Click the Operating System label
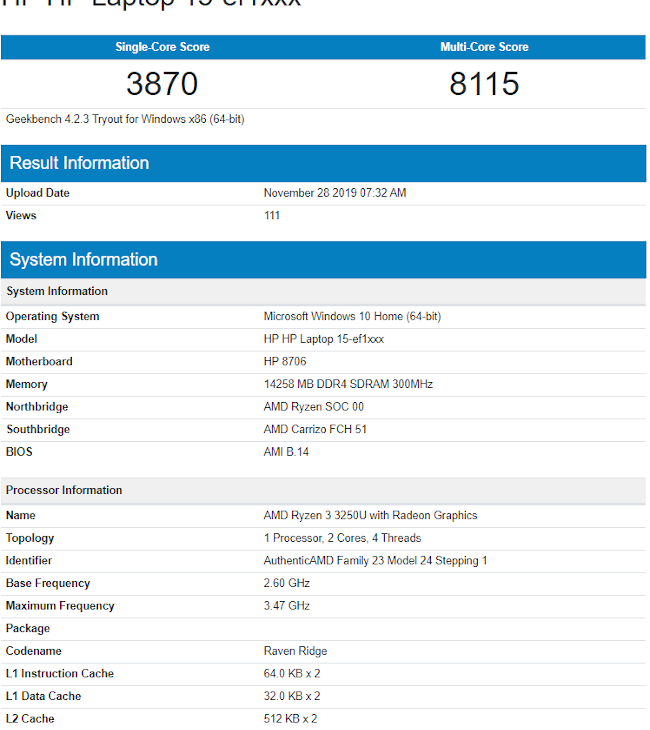650x730 pixels. pyautogui.click(x=53, y=317)
